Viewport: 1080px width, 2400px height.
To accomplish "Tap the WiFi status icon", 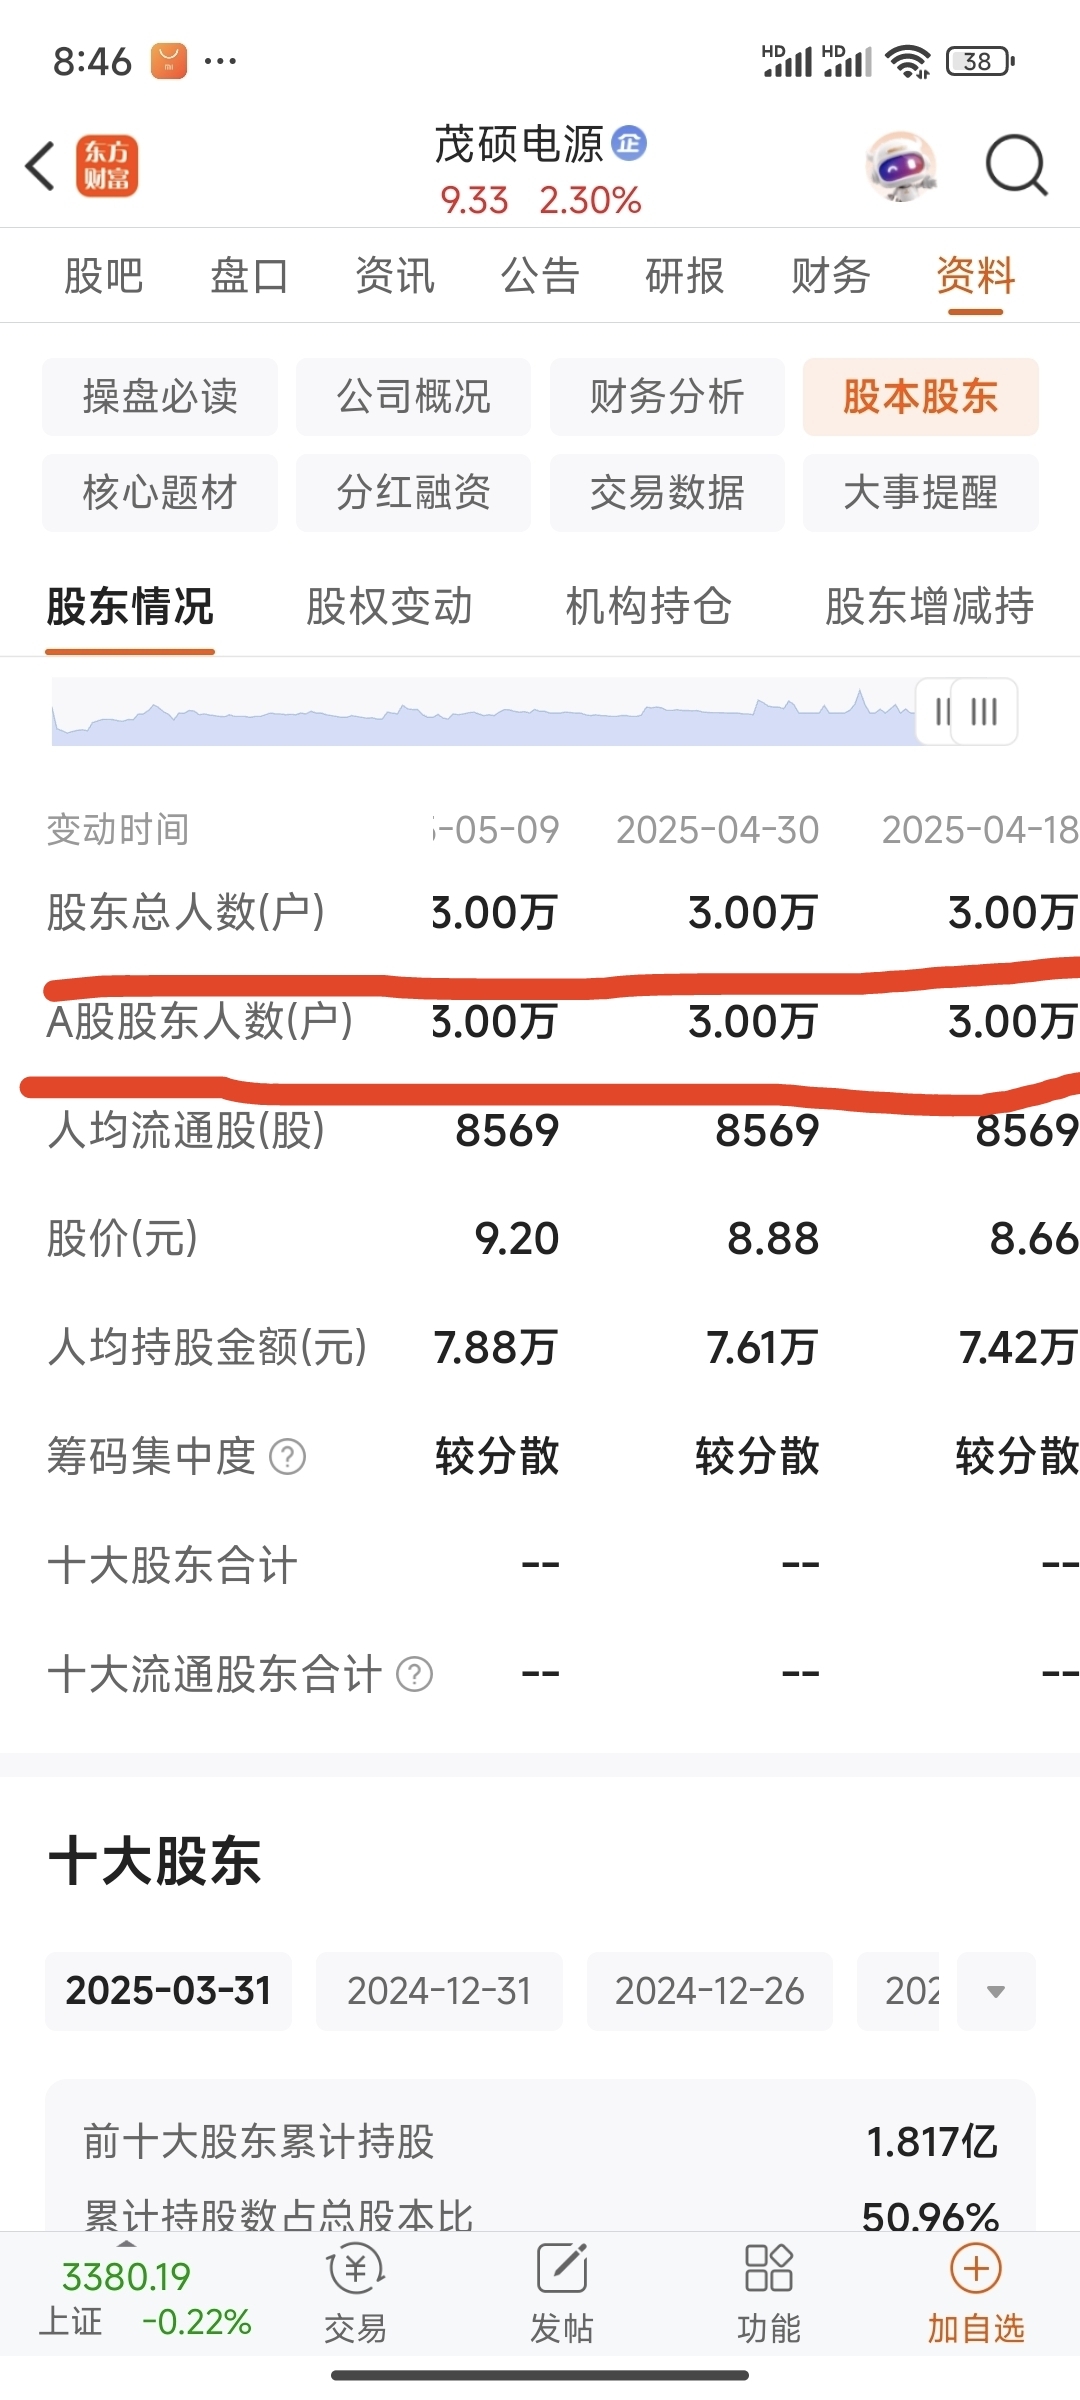I will point(909,61).
